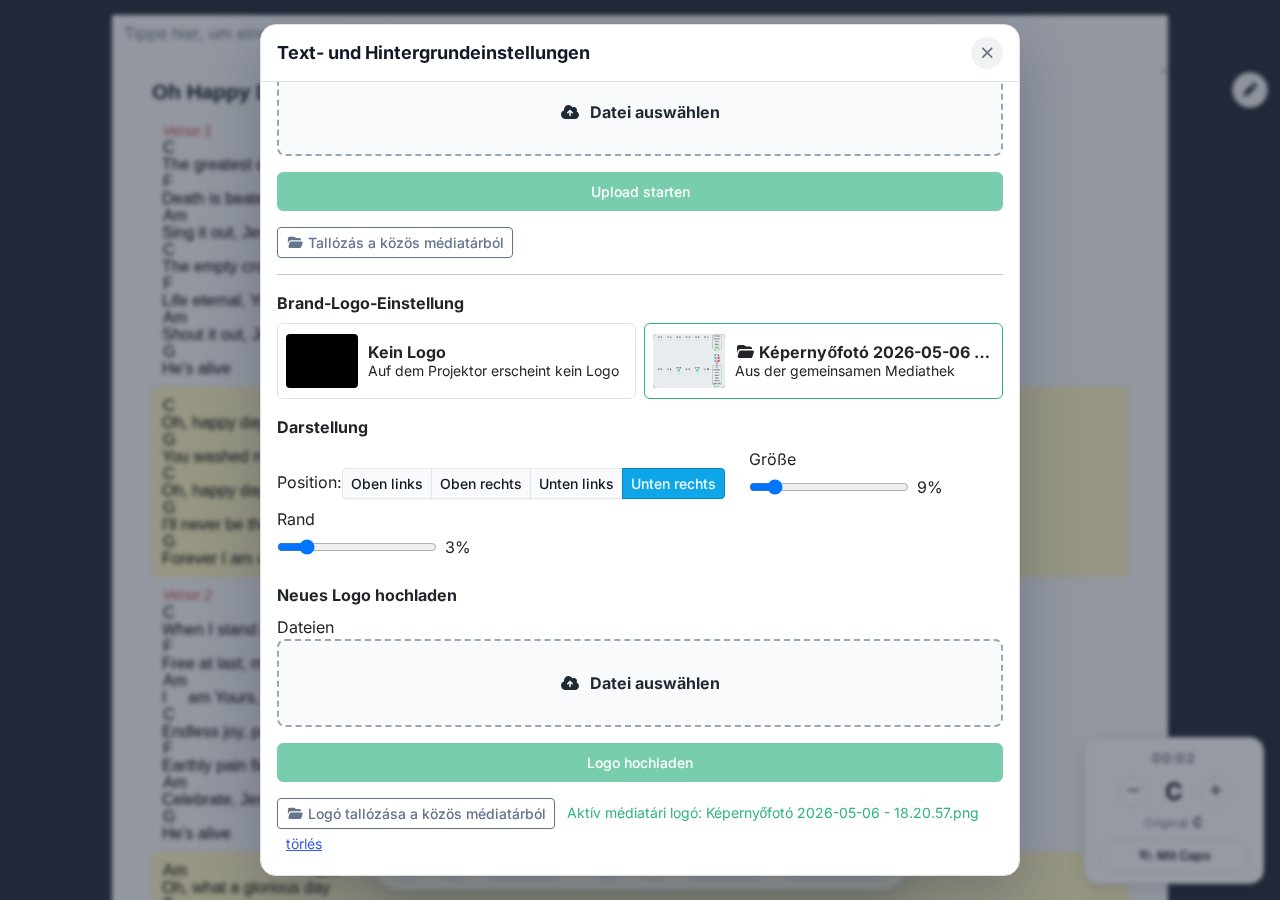1280x900 pixels.
Task: Set logo position to Oben rechts
Action: (481, 484)
